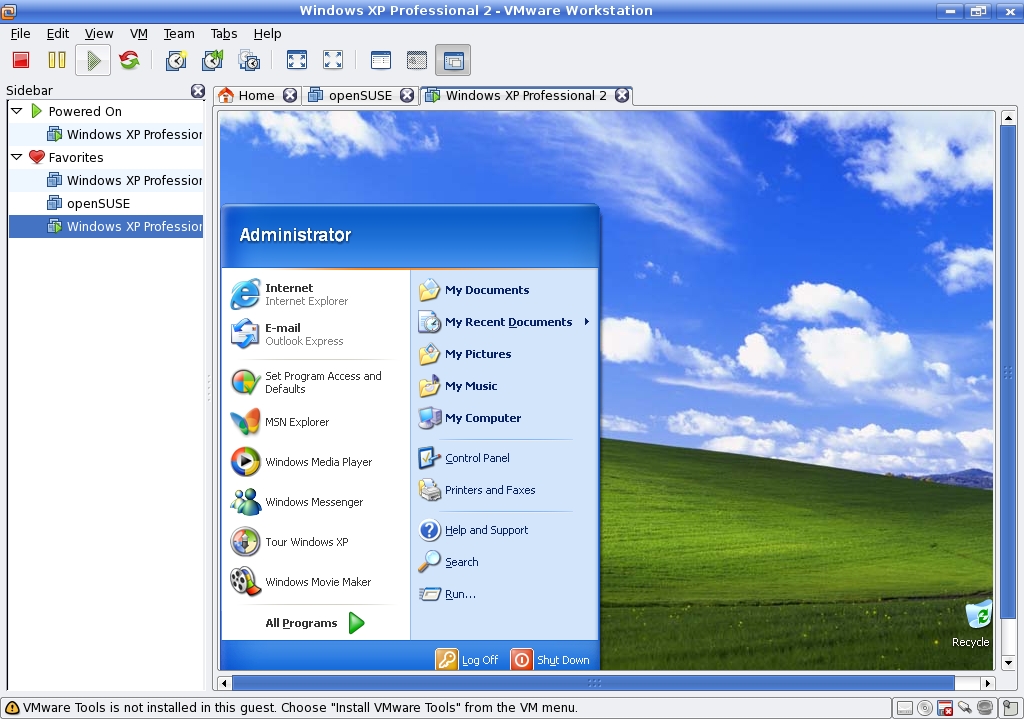1024x719 pixels.
Task: Open Internet Explorer from the Start menu
Action: click(290, 294)
